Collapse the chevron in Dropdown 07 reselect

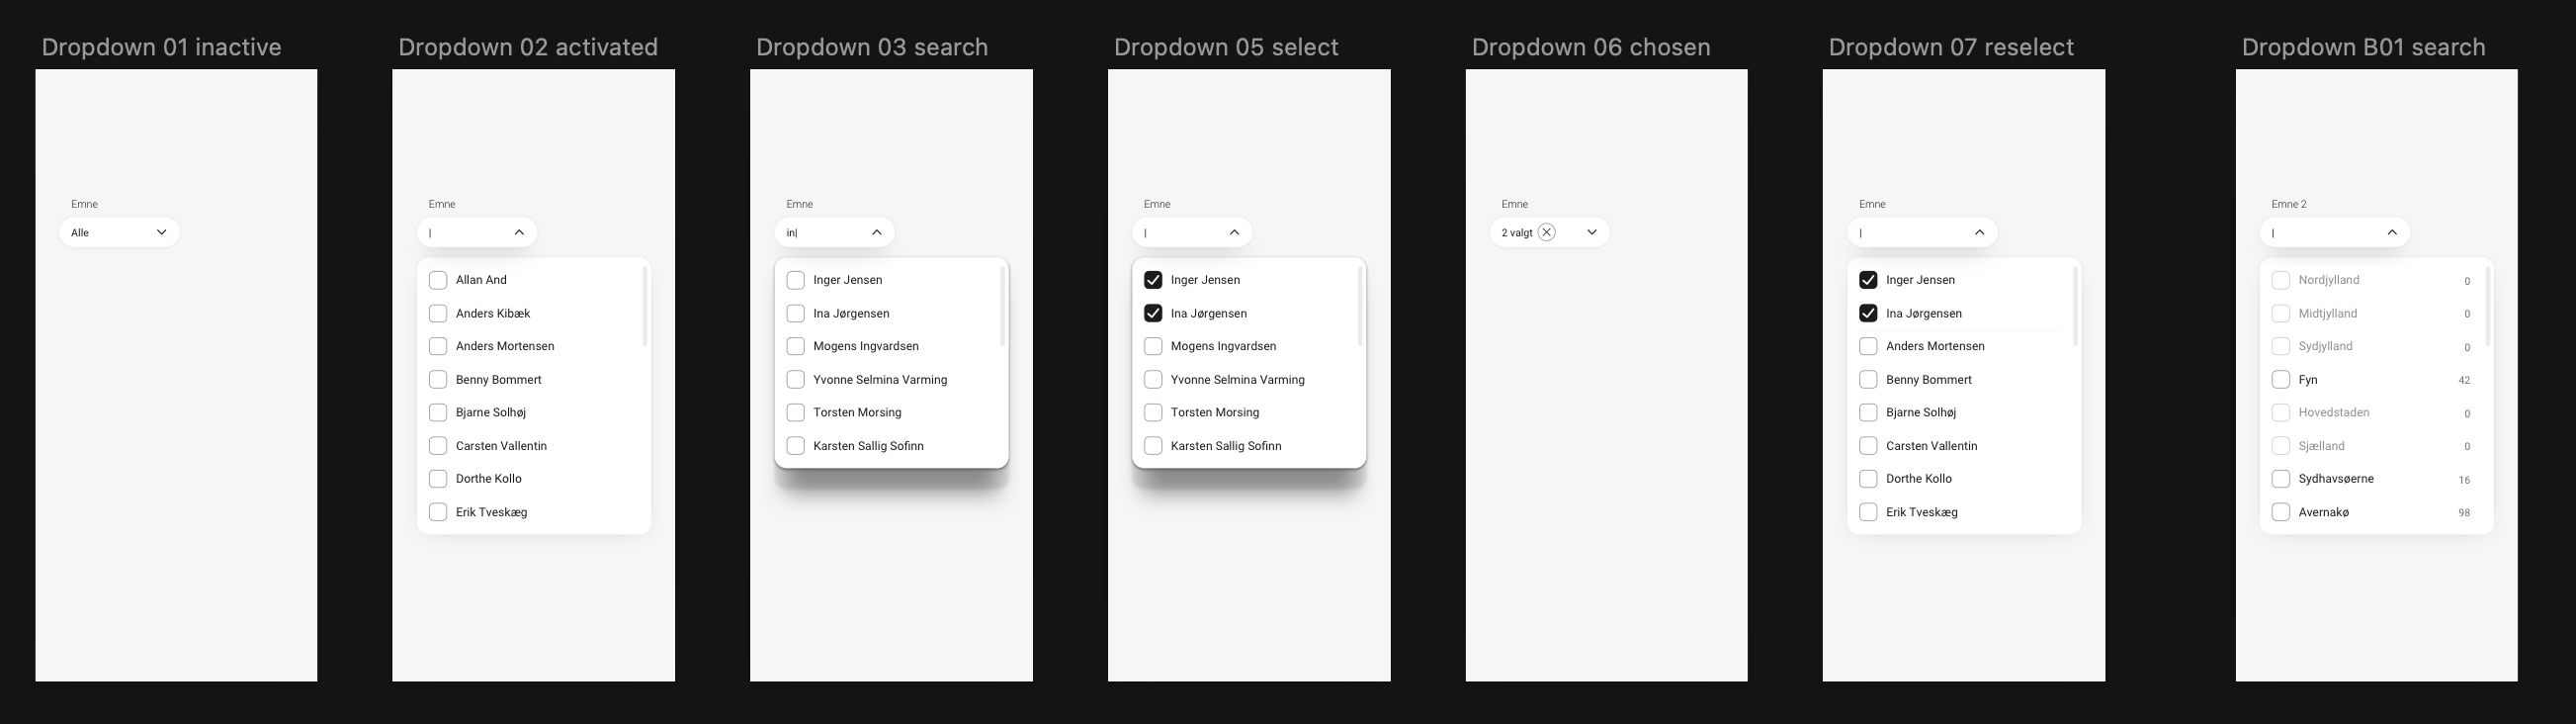point(1980,232)
